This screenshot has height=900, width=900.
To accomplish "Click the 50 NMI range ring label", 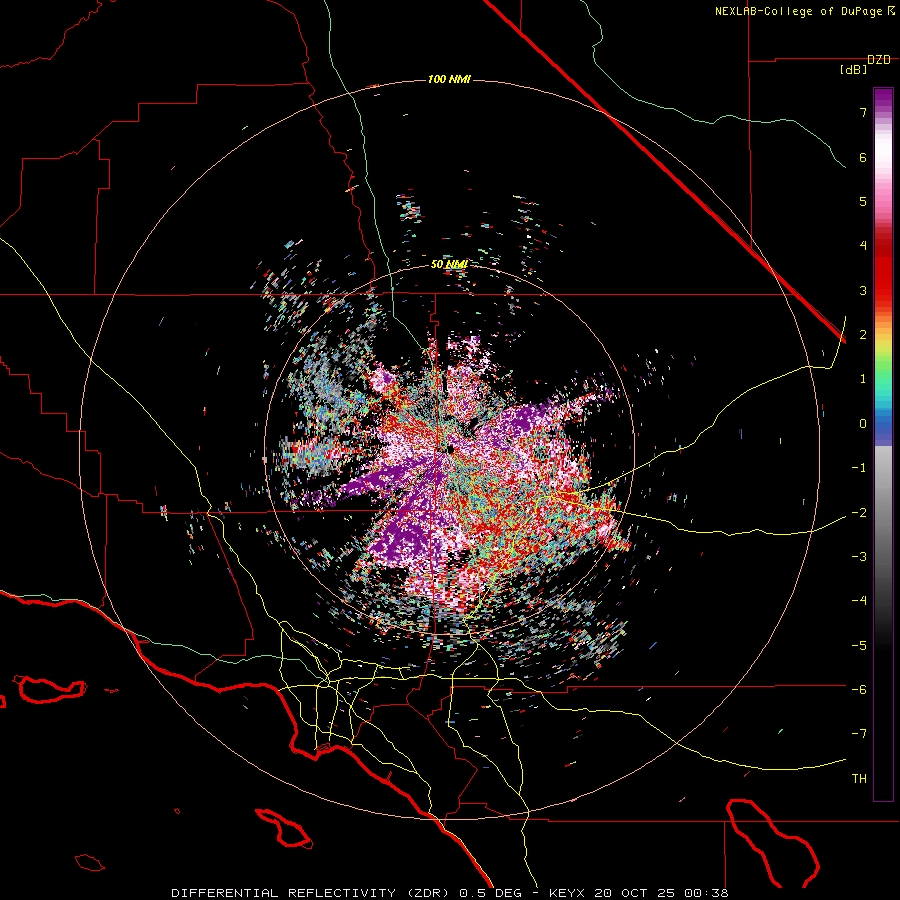I will (x=449, y=265).
